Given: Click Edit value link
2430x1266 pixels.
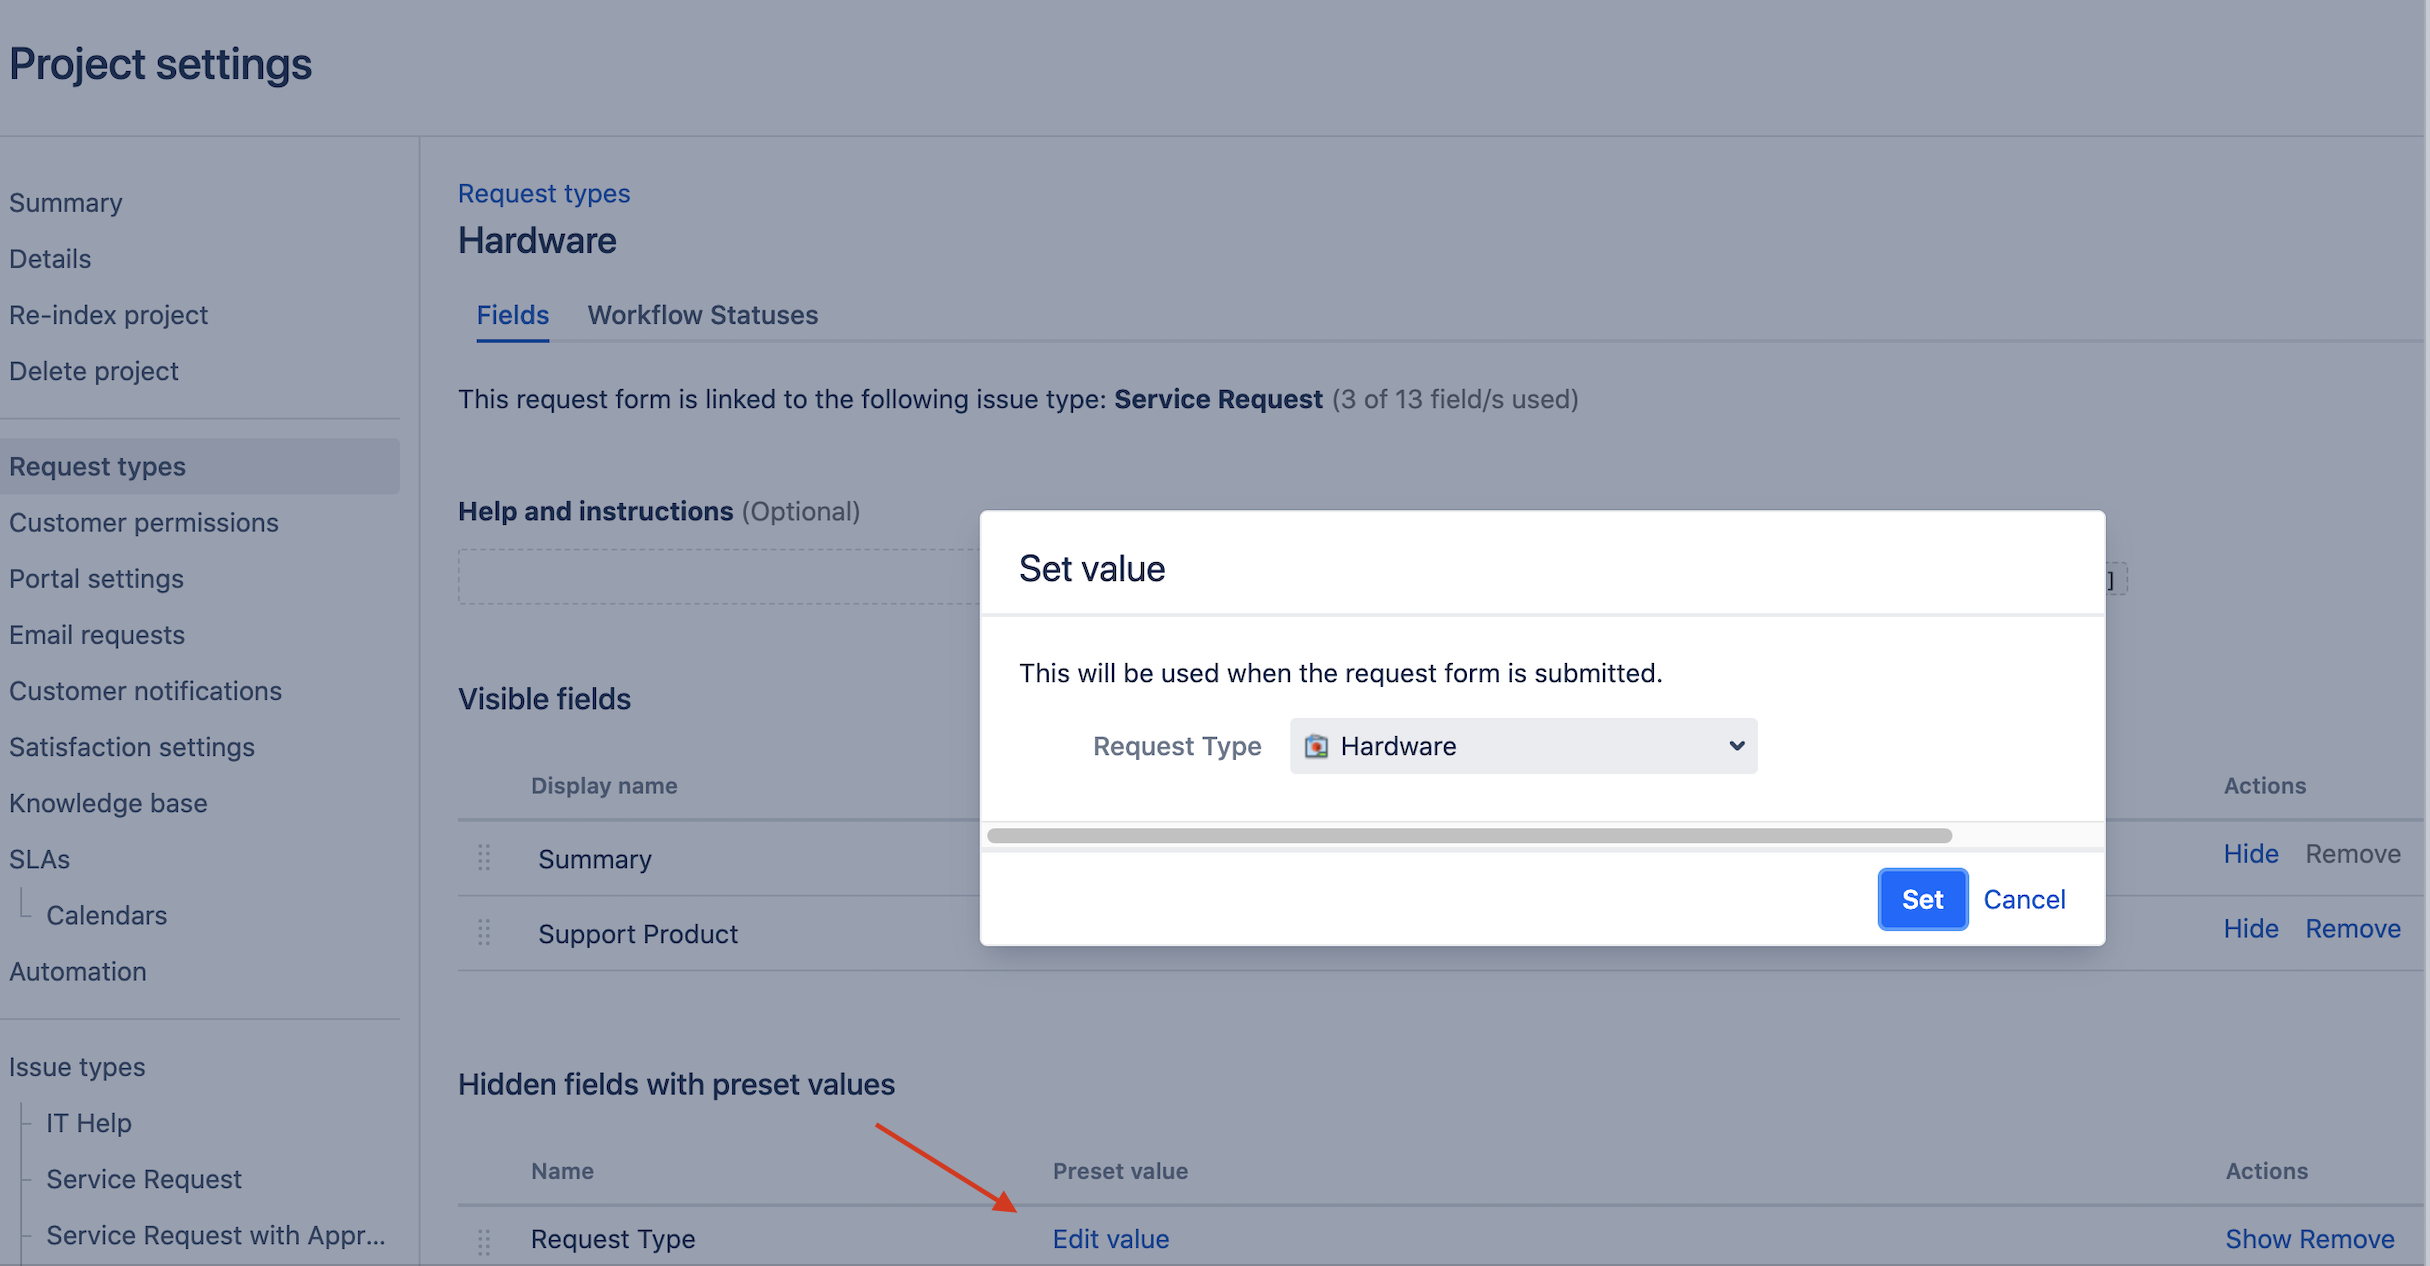Looking at the screenshot, I should coord(1110,1239).
